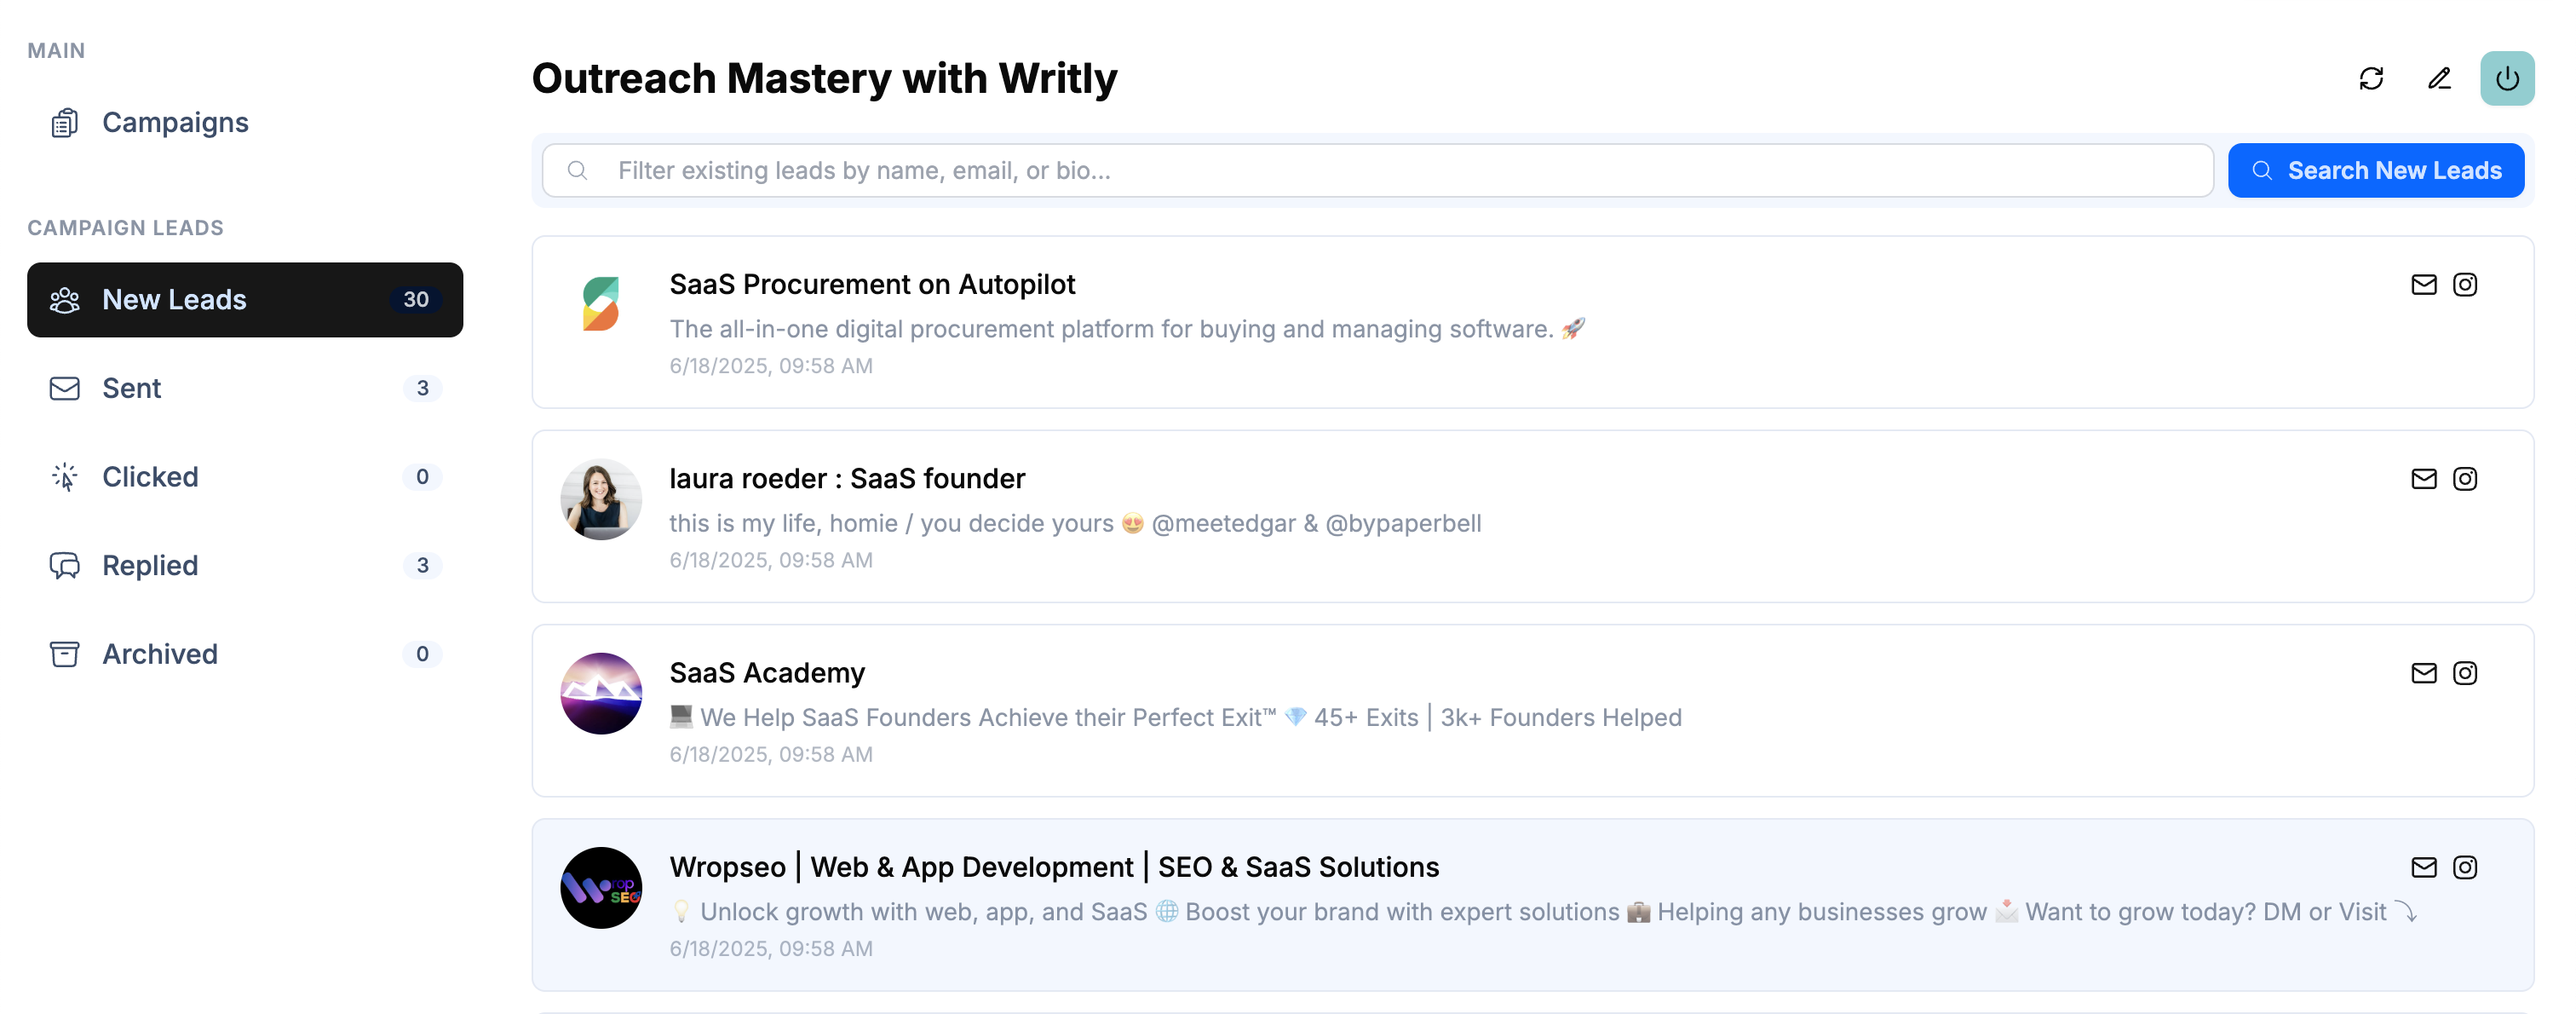Email the SaaS Procurement on Autopilot lead
Viewport: 2576px width, 1014px height.
[2423, 285]
